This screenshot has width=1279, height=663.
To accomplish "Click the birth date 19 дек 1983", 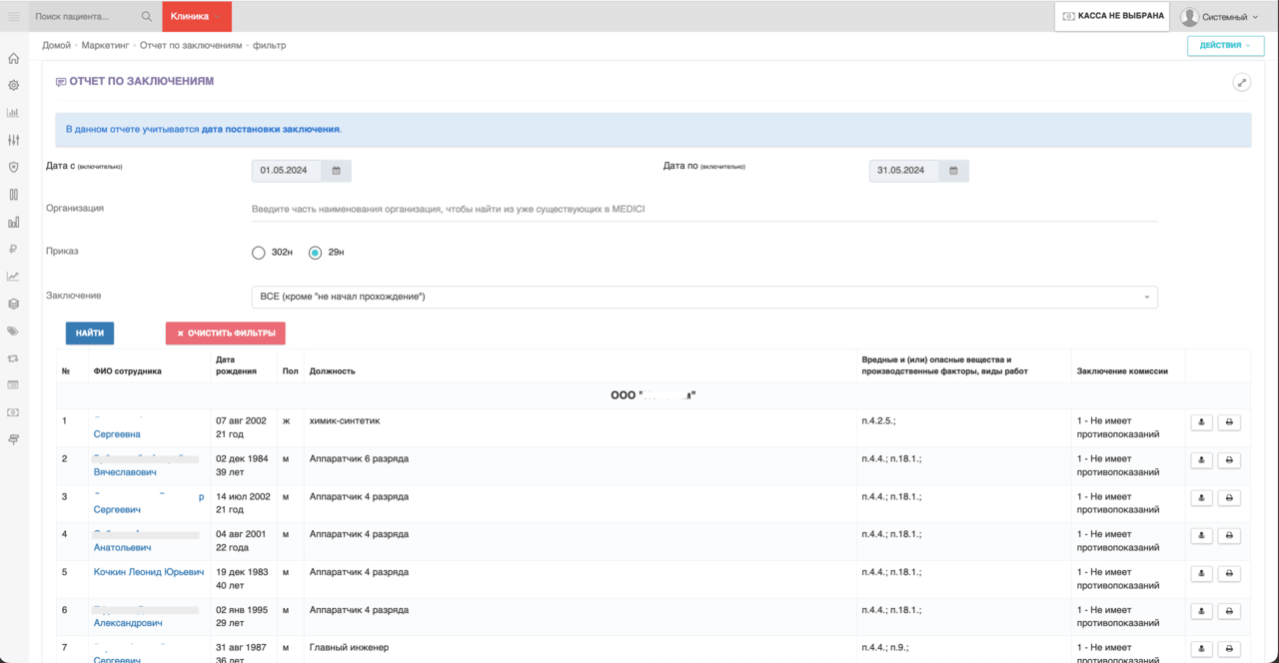I will click(x=241, y=572).
